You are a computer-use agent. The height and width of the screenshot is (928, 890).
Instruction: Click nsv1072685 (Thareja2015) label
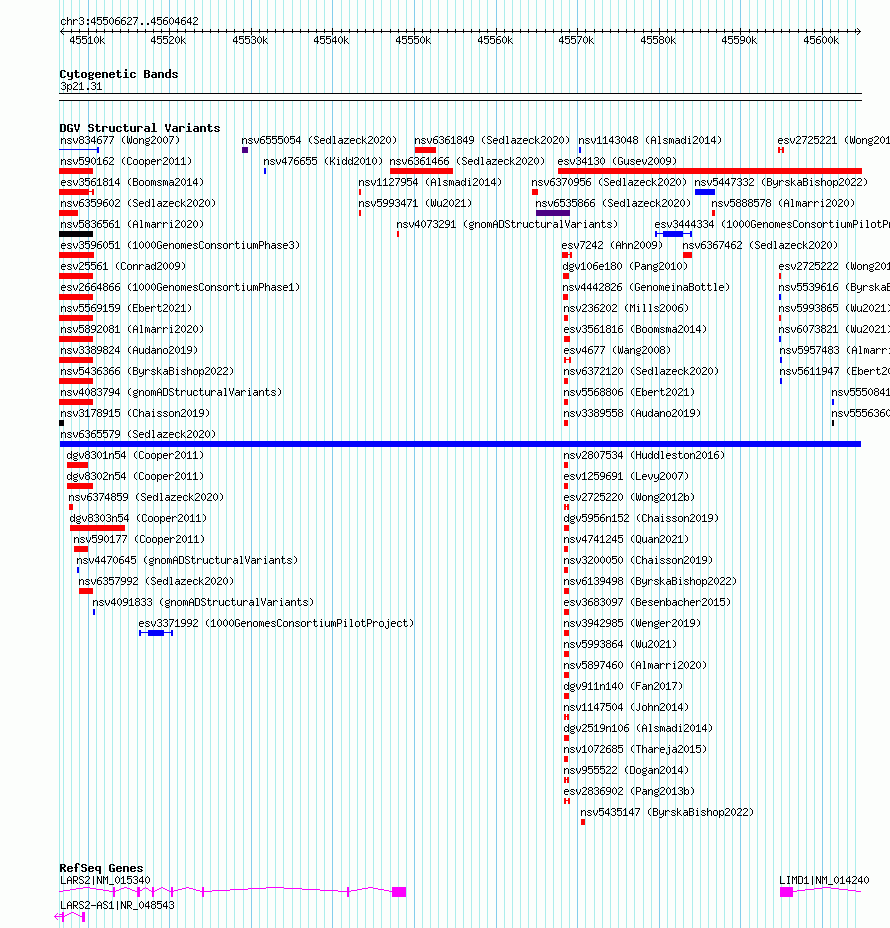pyautogui.click(x=635, y=749)
